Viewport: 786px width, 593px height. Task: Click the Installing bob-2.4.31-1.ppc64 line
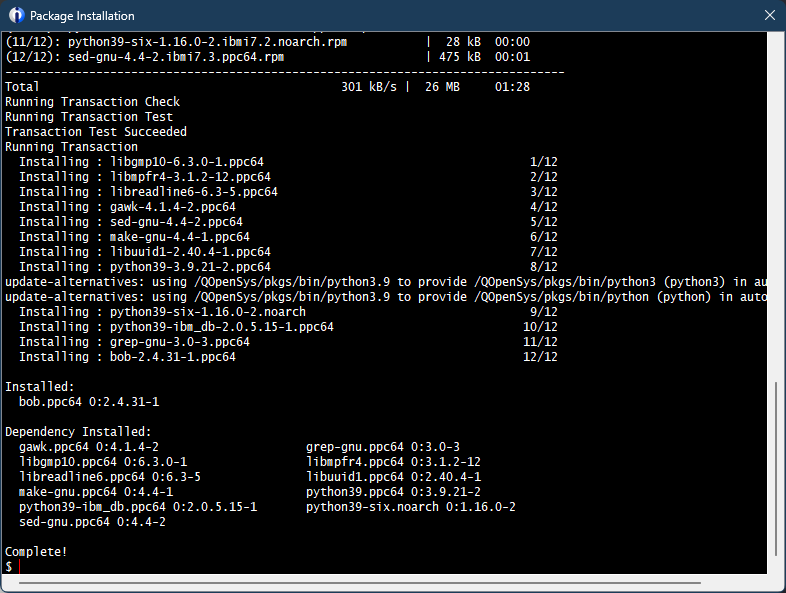[131, 357]
